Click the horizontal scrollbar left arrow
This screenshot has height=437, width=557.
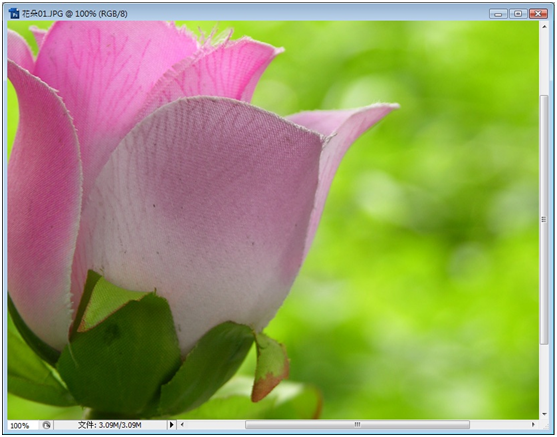coord(182,425)
